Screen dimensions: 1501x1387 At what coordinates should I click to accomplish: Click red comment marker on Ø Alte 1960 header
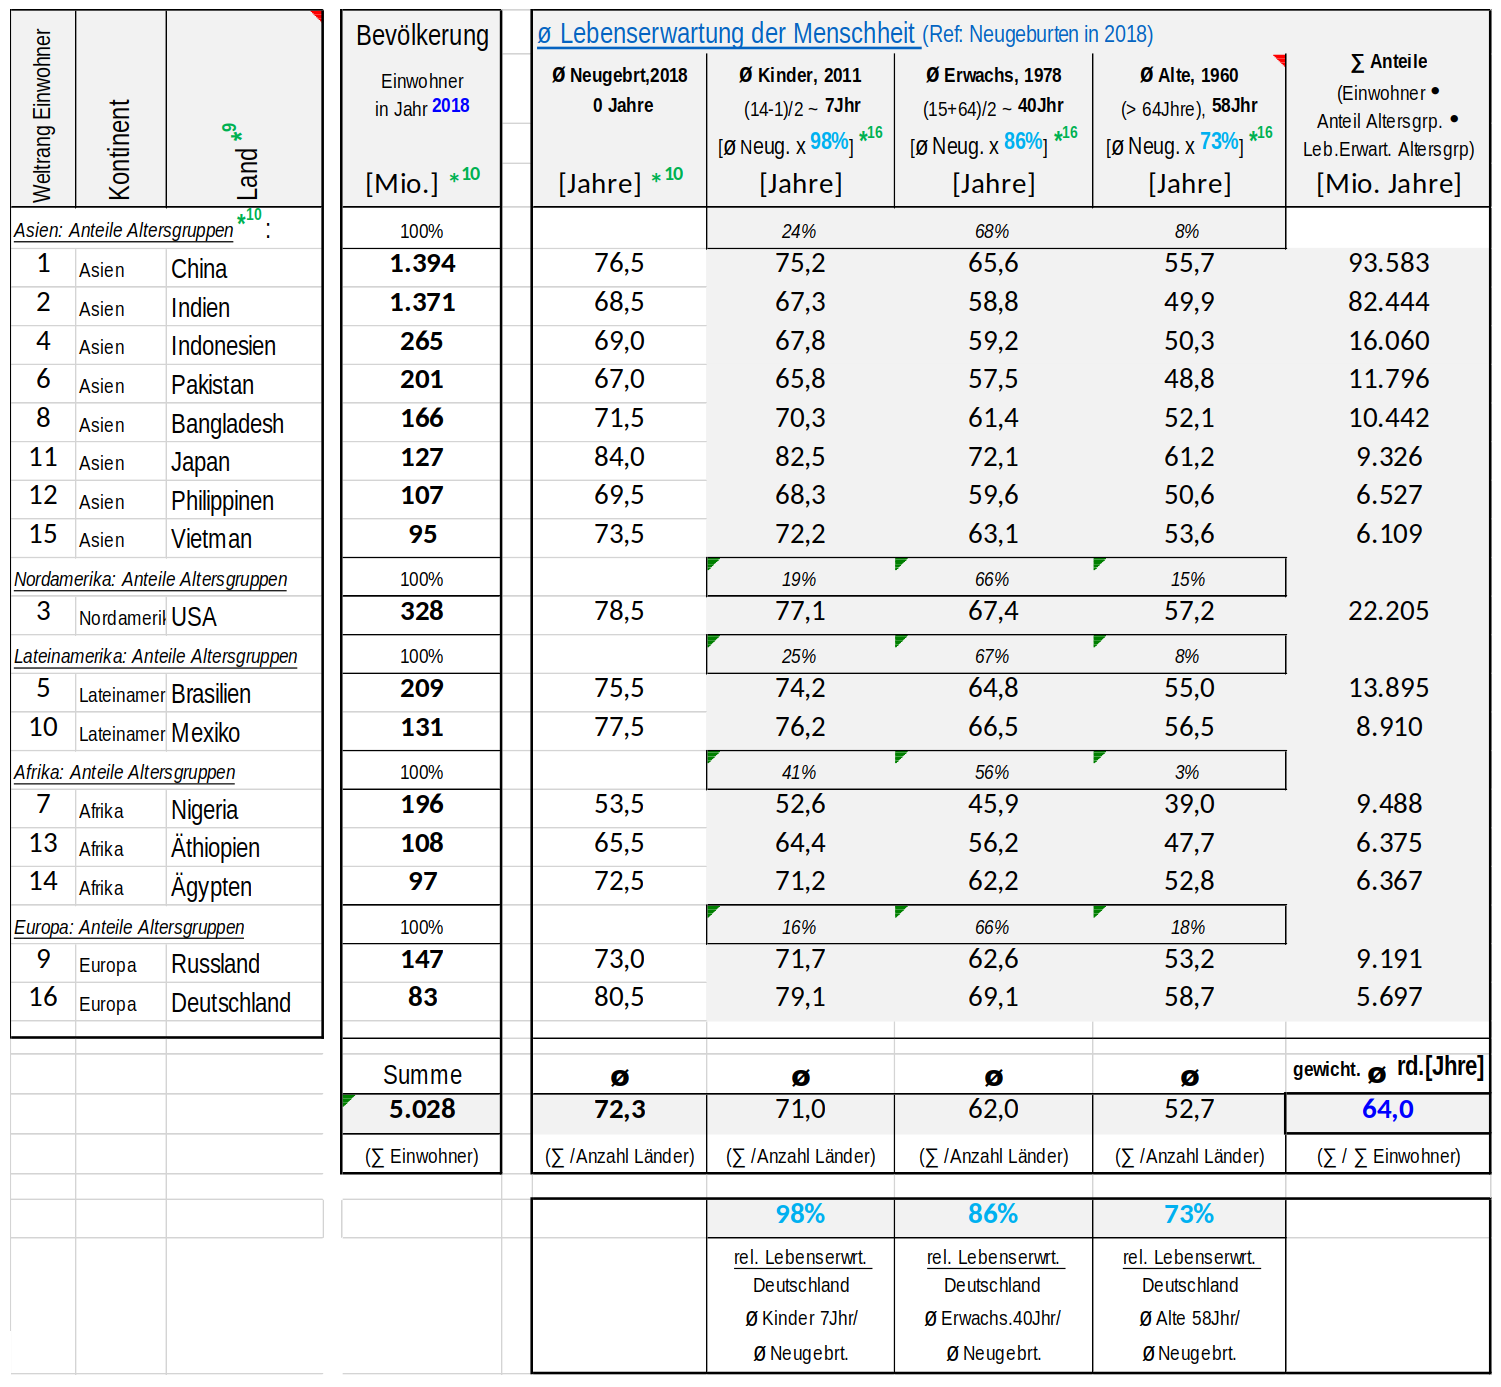click(1279, 60)
